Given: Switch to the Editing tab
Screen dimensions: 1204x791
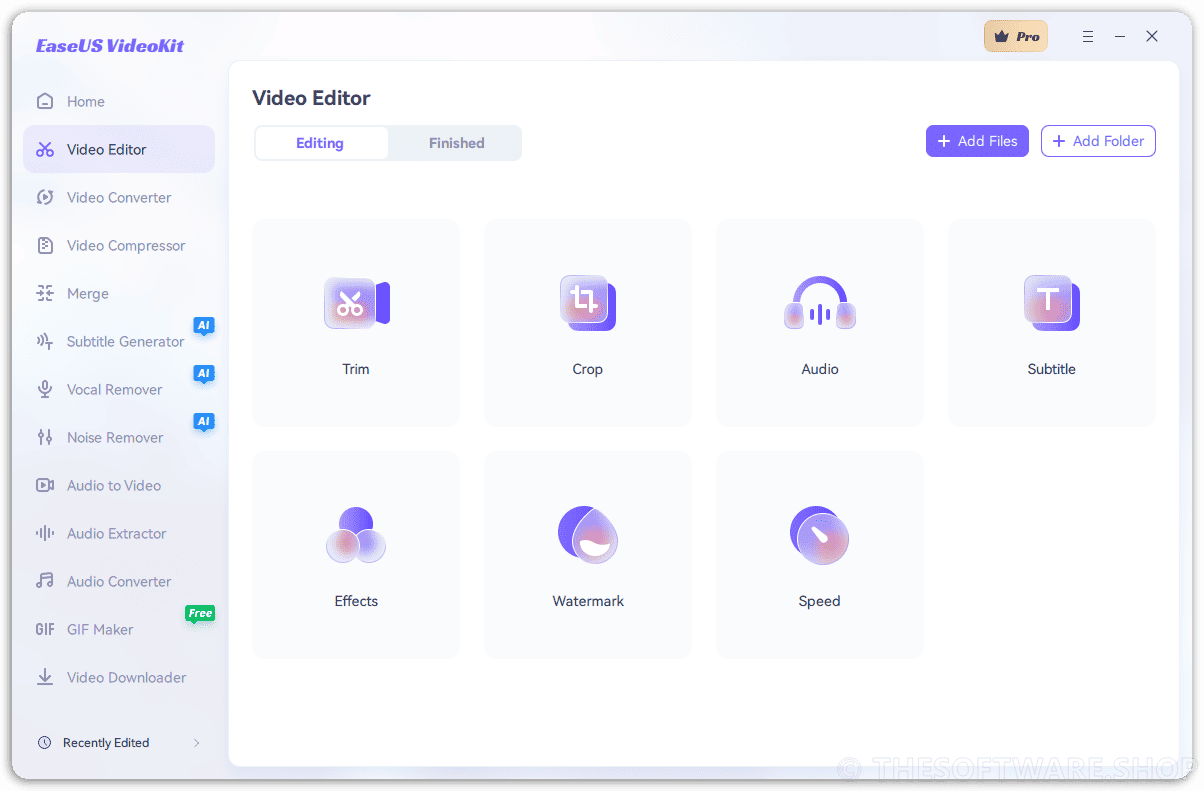Looking at the screenshot, I should tap(320, 143).
